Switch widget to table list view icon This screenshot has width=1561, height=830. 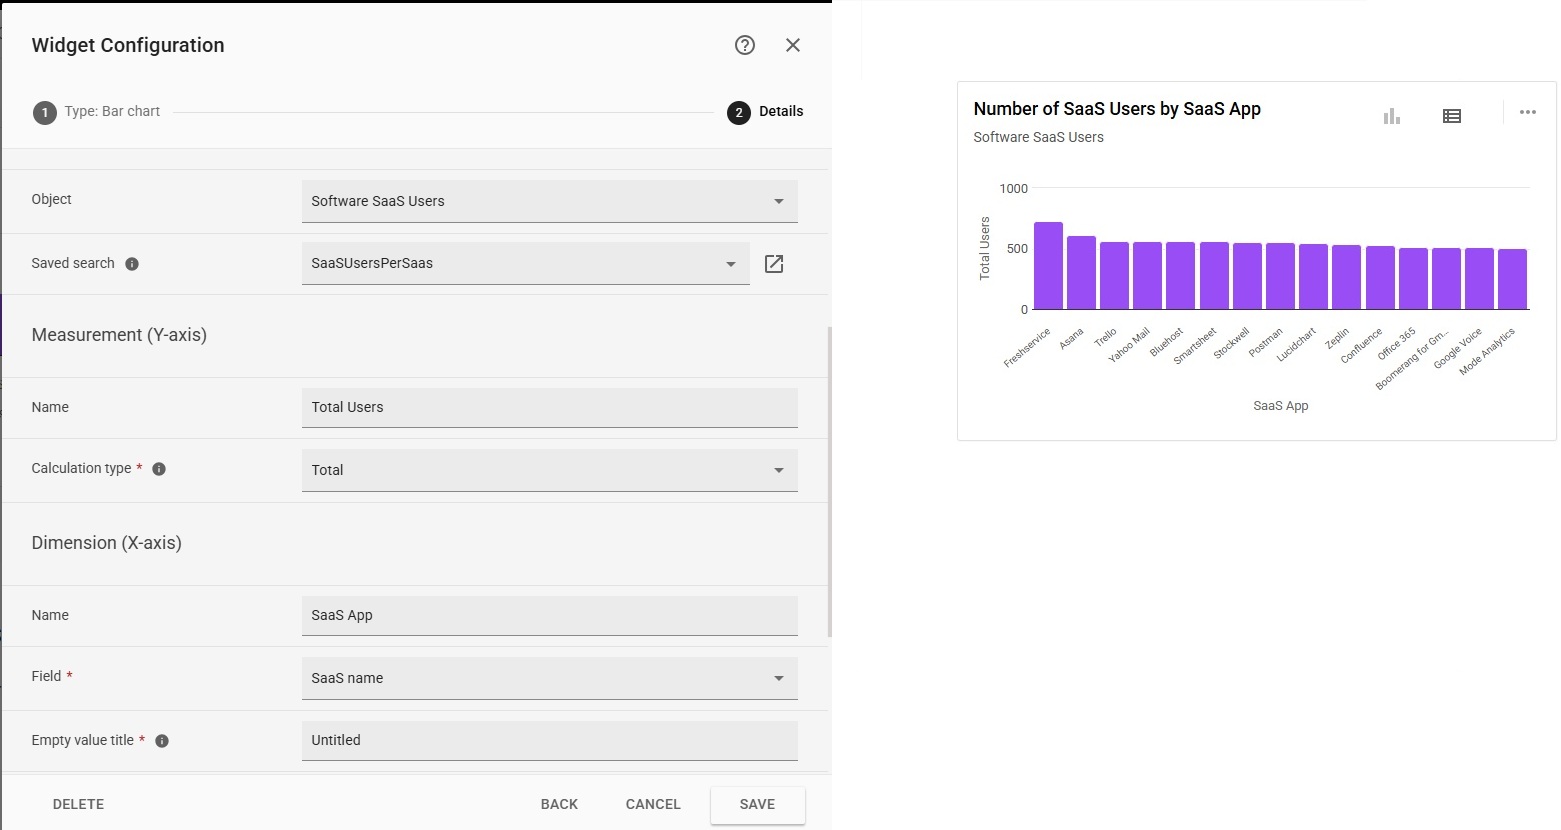click(x=1452, y=116)
